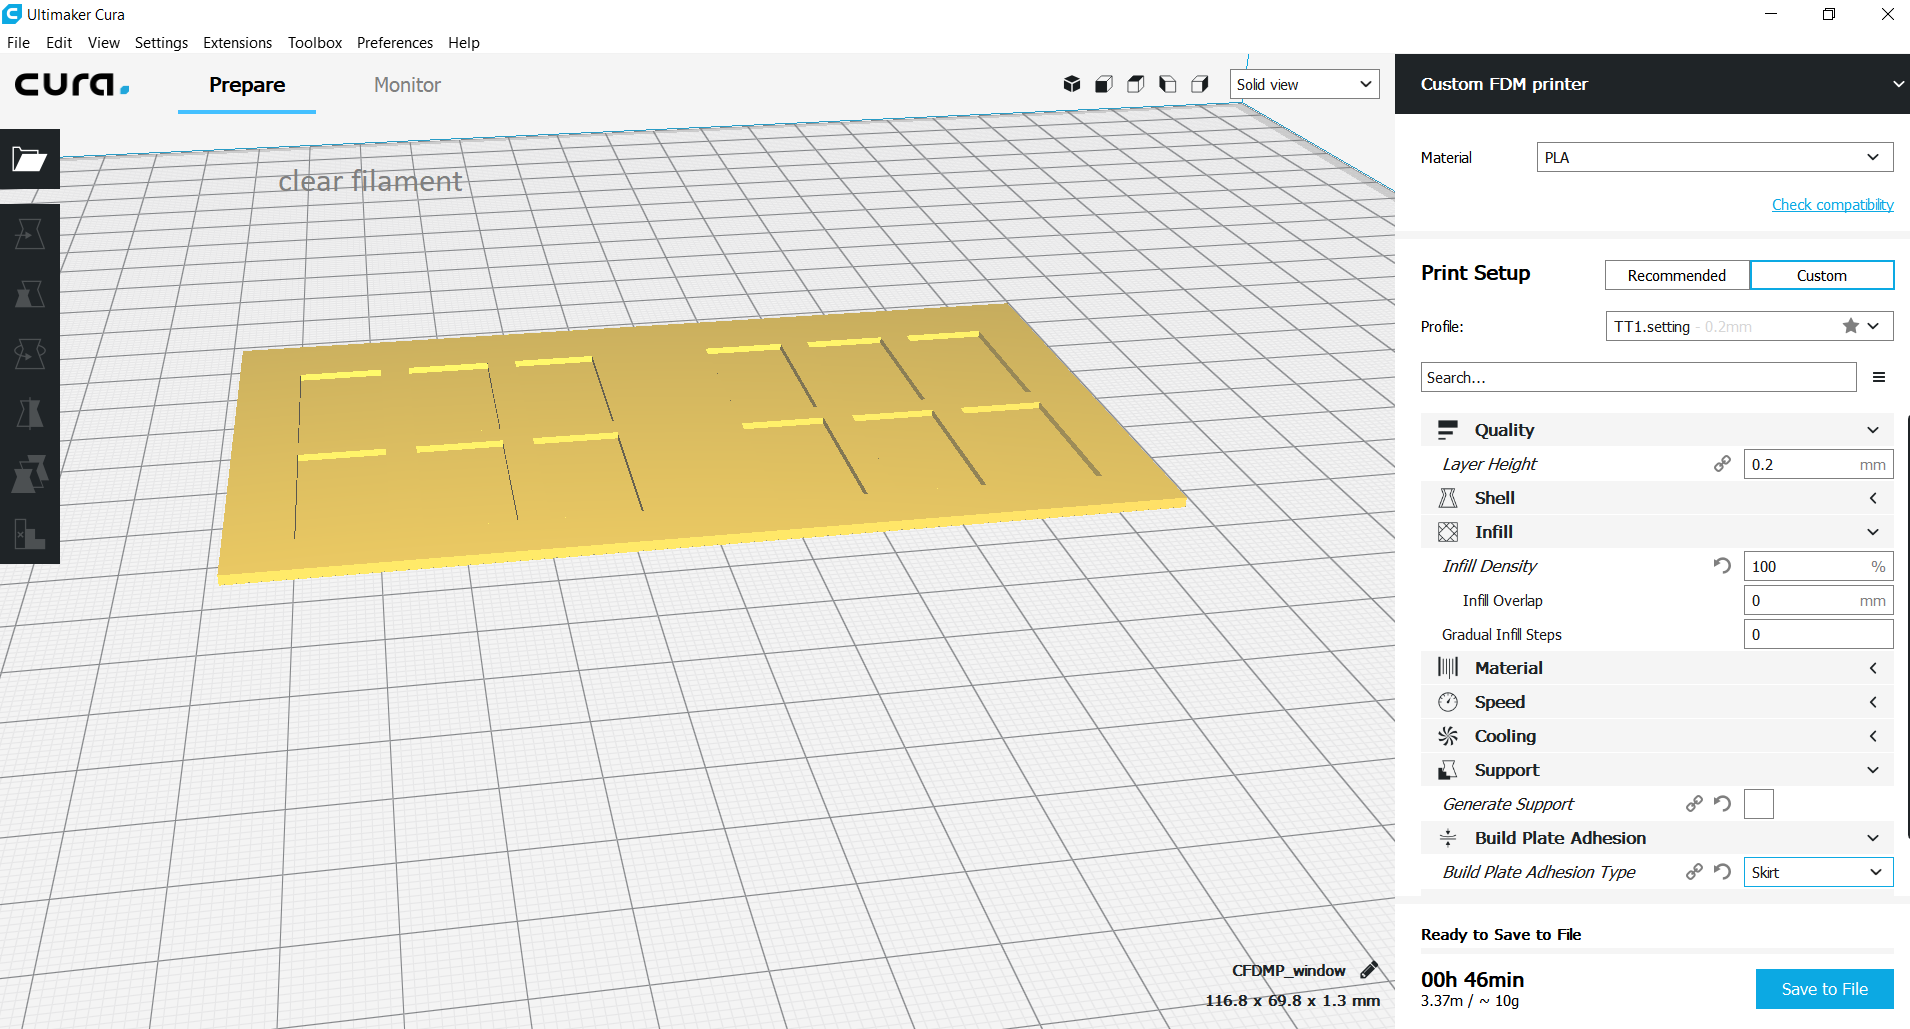Click the link icon beside Build Plate Adhesion Type
The image size is (1910, 1029).
point(1694,872)
